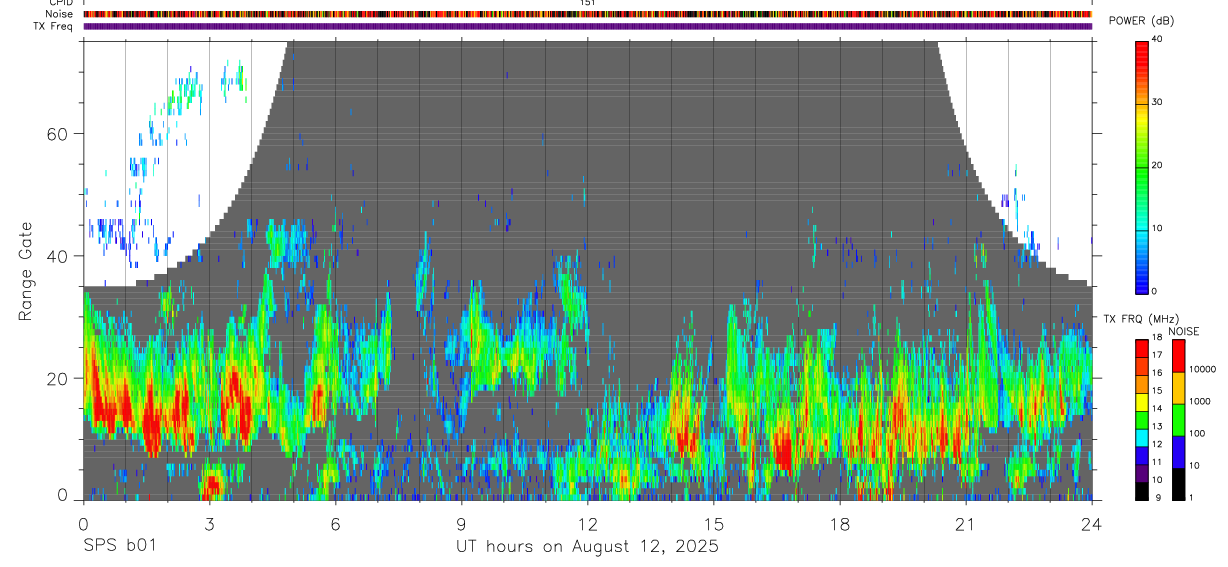Click the power color scale bar
Image resolution: width=1228 pixels, height=567 pixels.
click(1142, 166)
